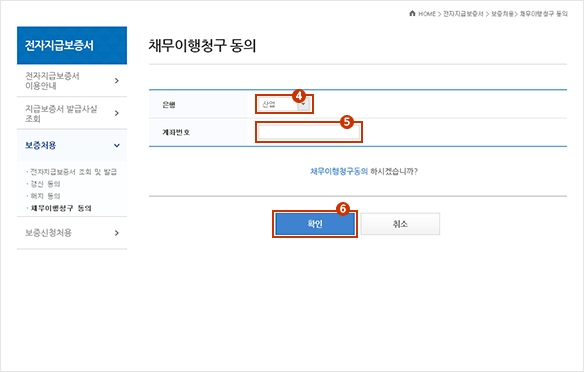Select 채무이행청구 동의 submenu item
The height and width of the screenshot is (372, 584).
tap(61, 208)
